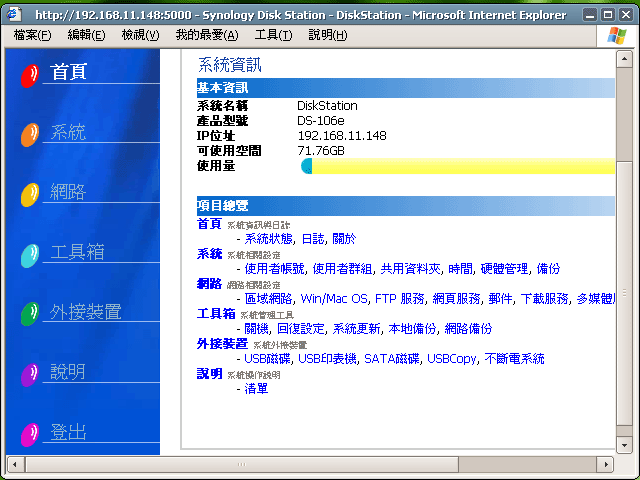
Task: Click the bold 系統 heading in 項目總覽
Action: (209, 253)
